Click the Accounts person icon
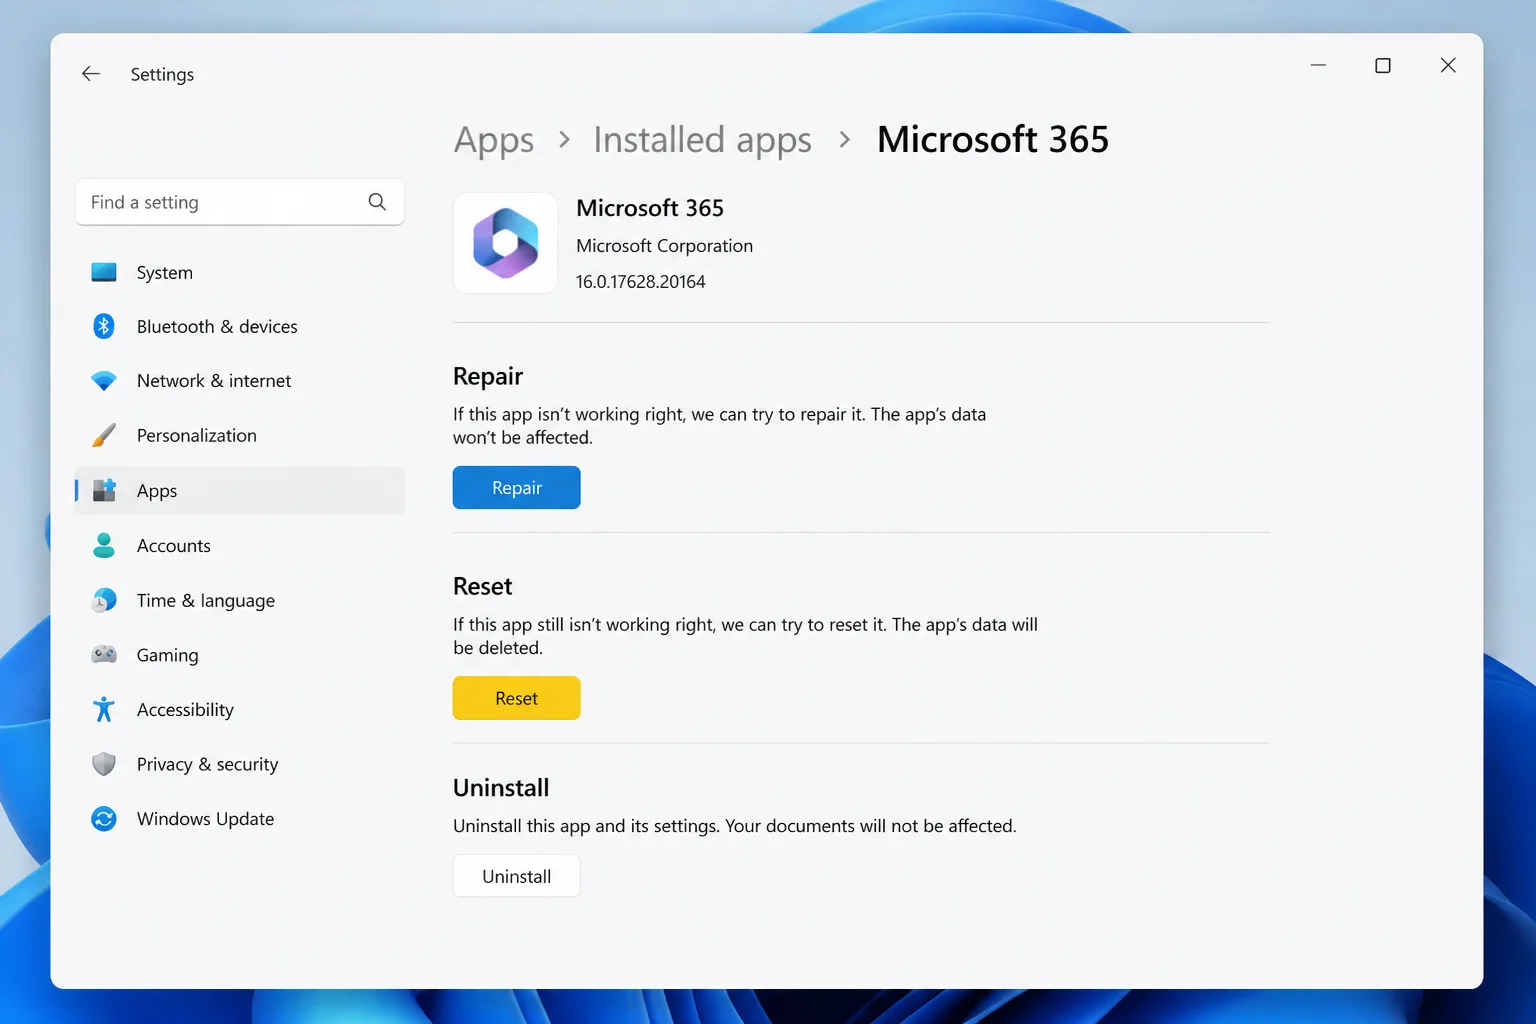Viewport: 1536px width, 1024px height. point(104,545)
